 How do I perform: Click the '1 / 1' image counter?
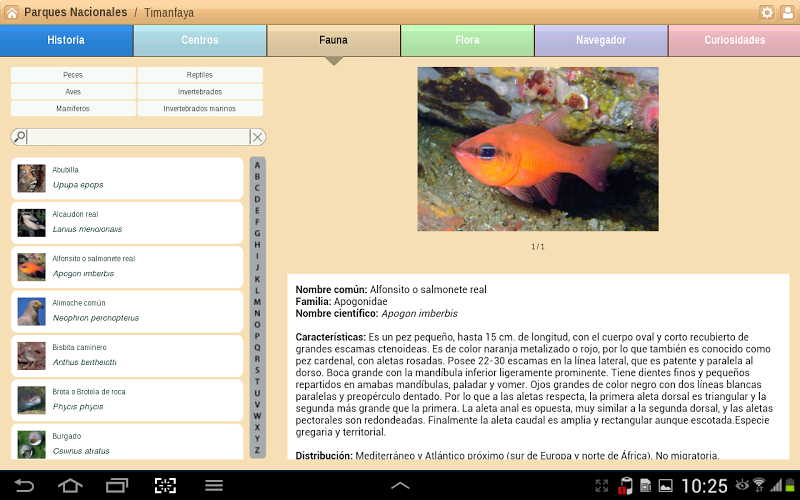click(x=538, y=246)
